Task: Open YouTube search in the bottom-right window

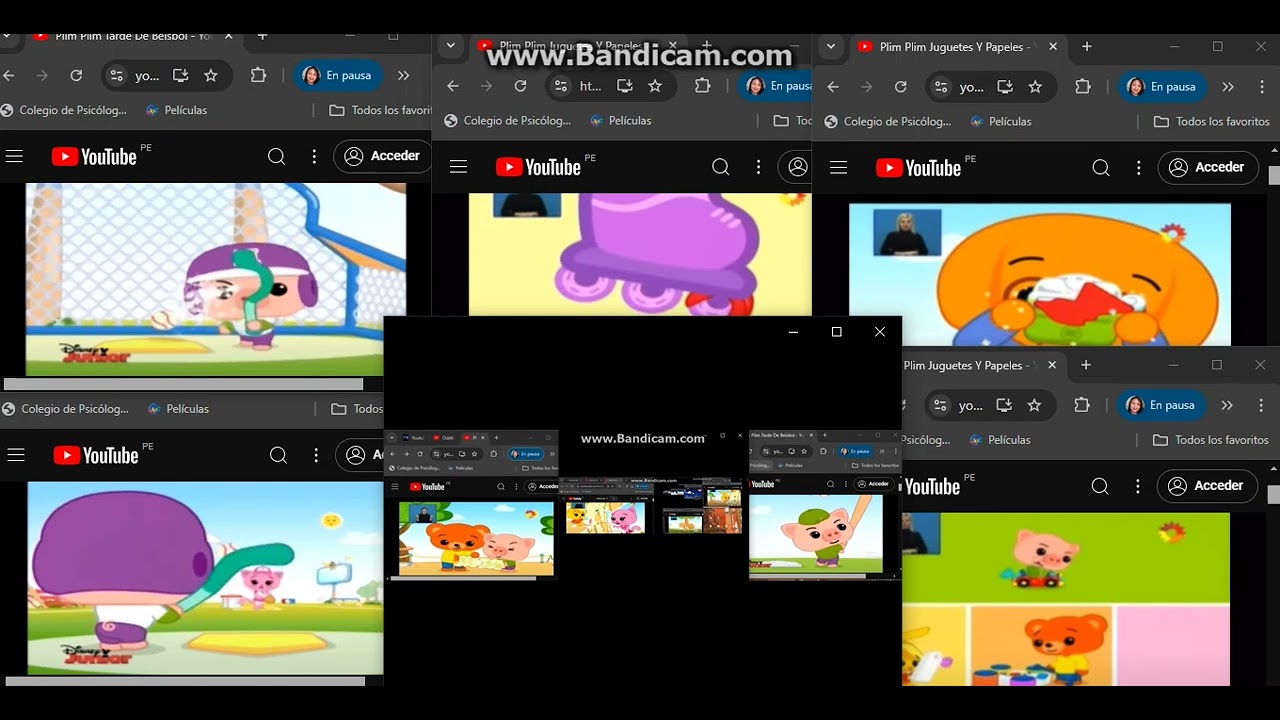Action: point(1100,486)
